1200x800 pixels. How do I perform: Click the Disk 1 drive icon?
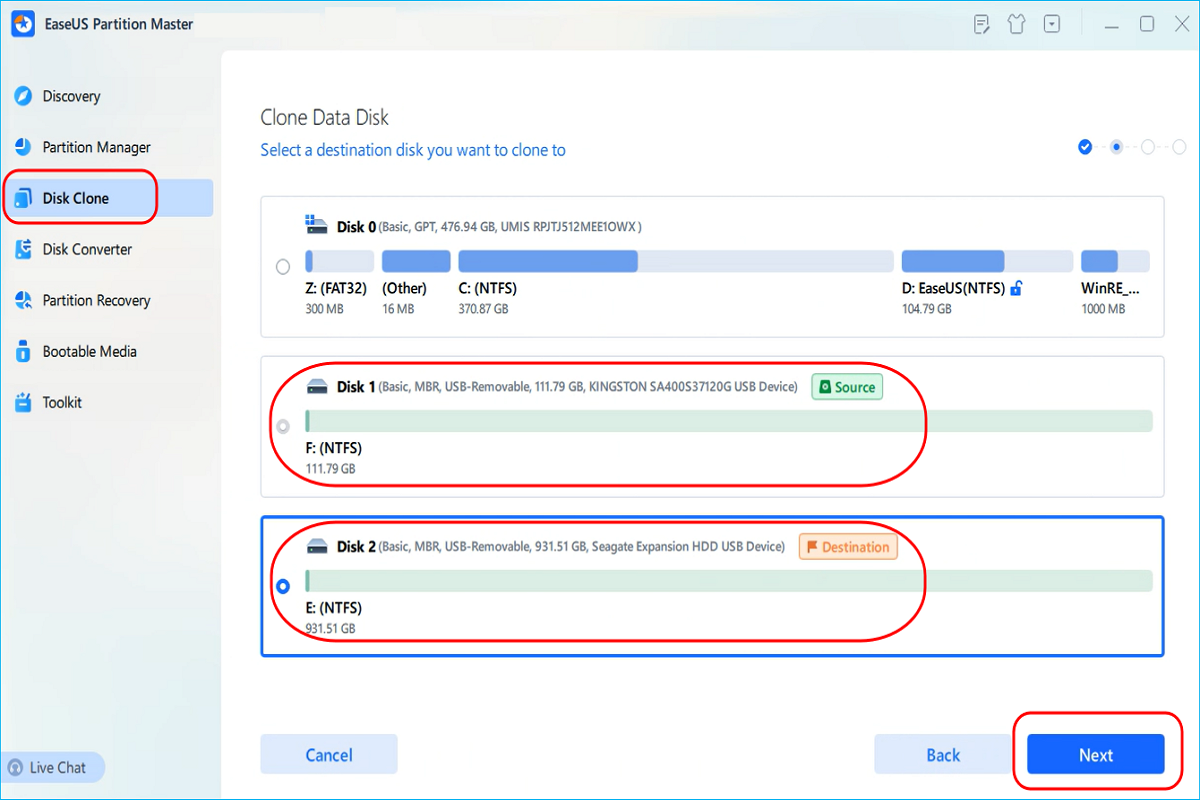(317, 386)
